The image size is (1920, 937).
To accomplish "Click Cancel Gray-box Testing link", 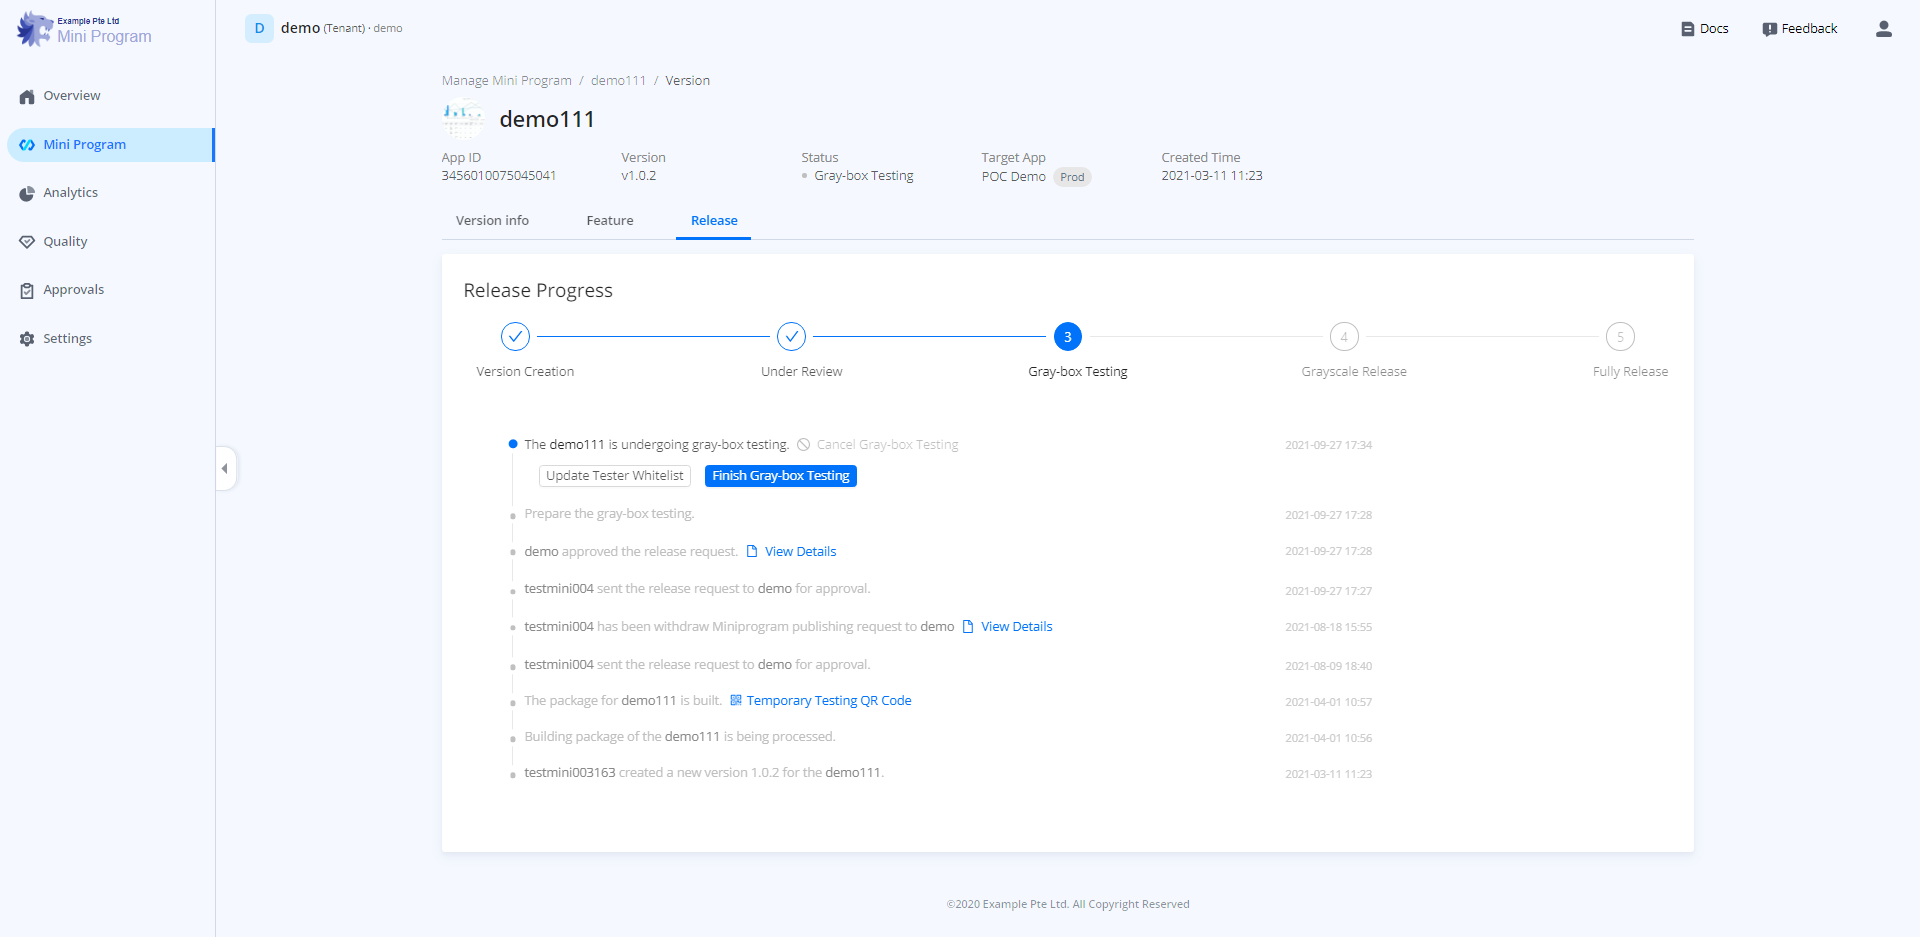I will (x=886, y=445).
